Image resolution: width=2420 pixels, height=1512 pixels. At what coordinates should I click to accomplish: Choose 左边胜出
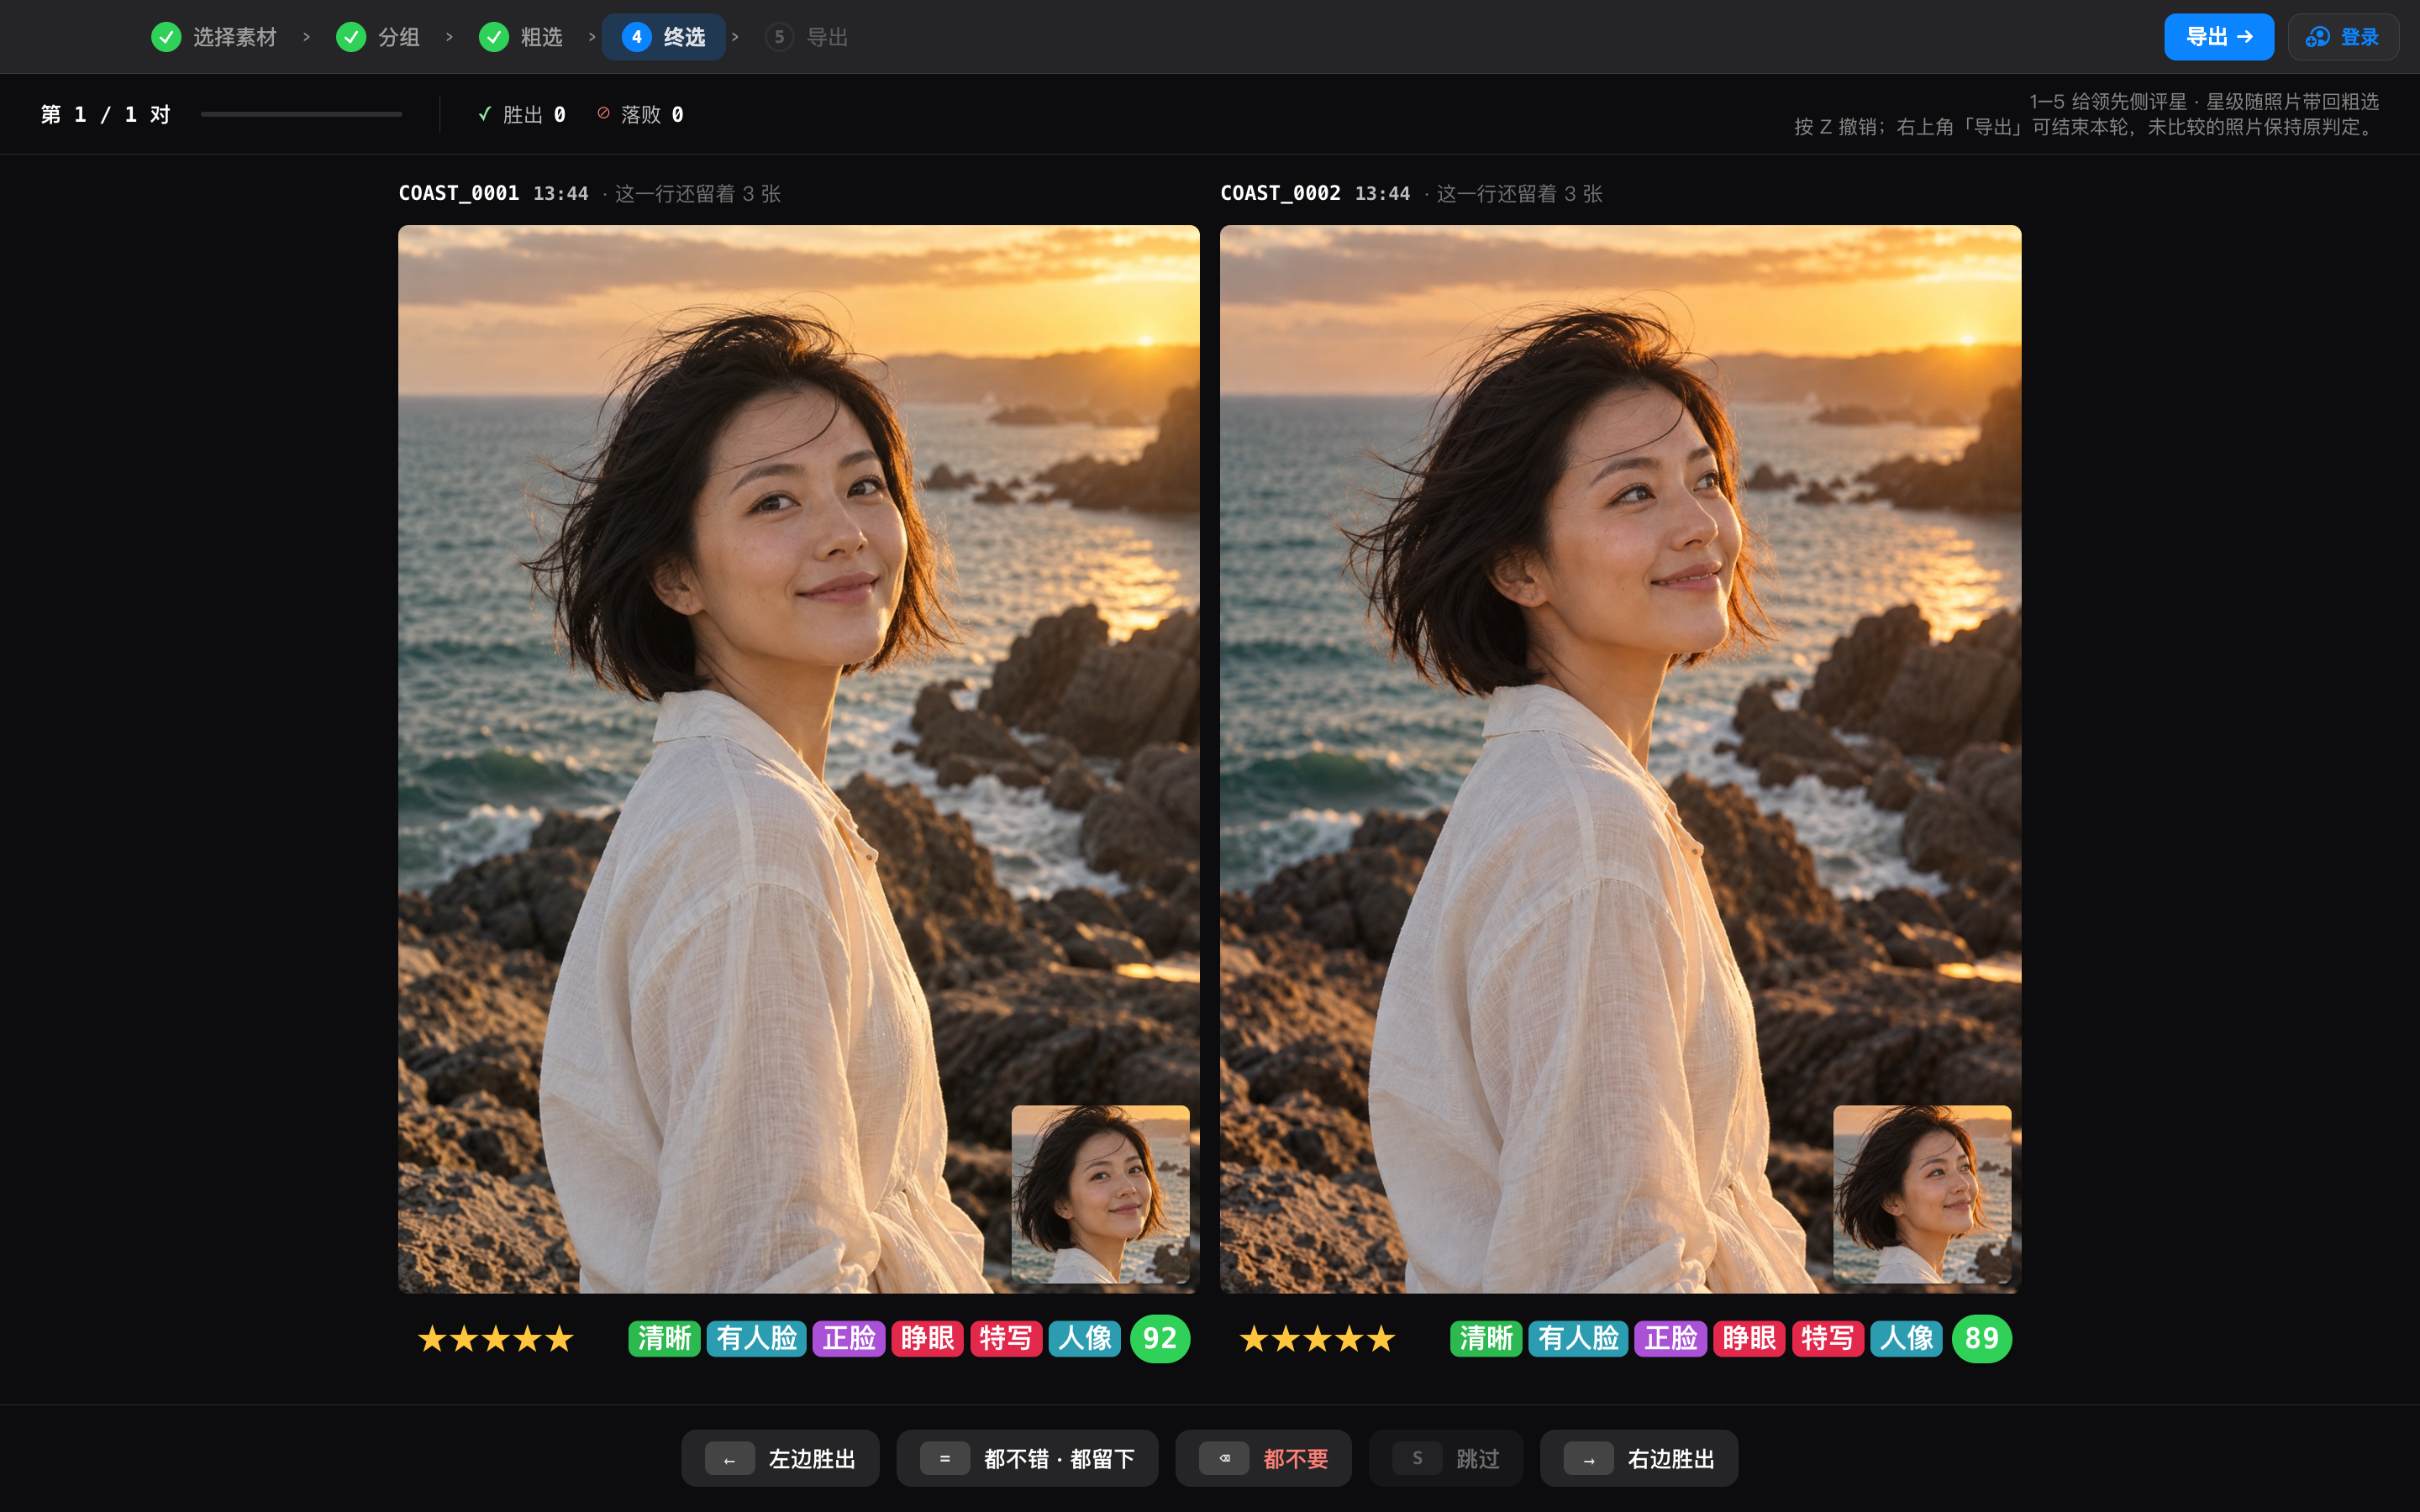[x=780, y=1459]
